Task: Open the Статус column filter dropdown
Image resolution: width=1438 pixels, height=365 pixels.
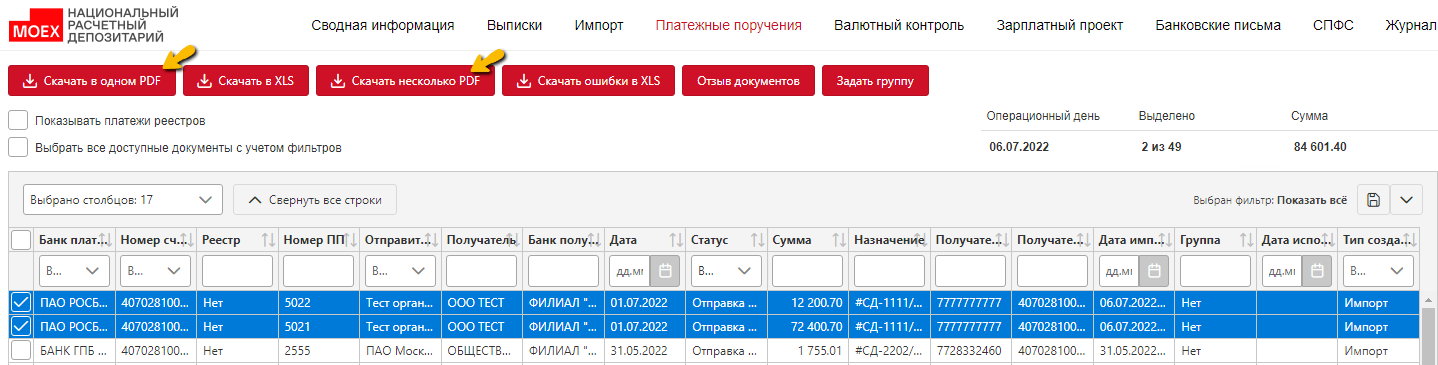Action: point(723,271)
